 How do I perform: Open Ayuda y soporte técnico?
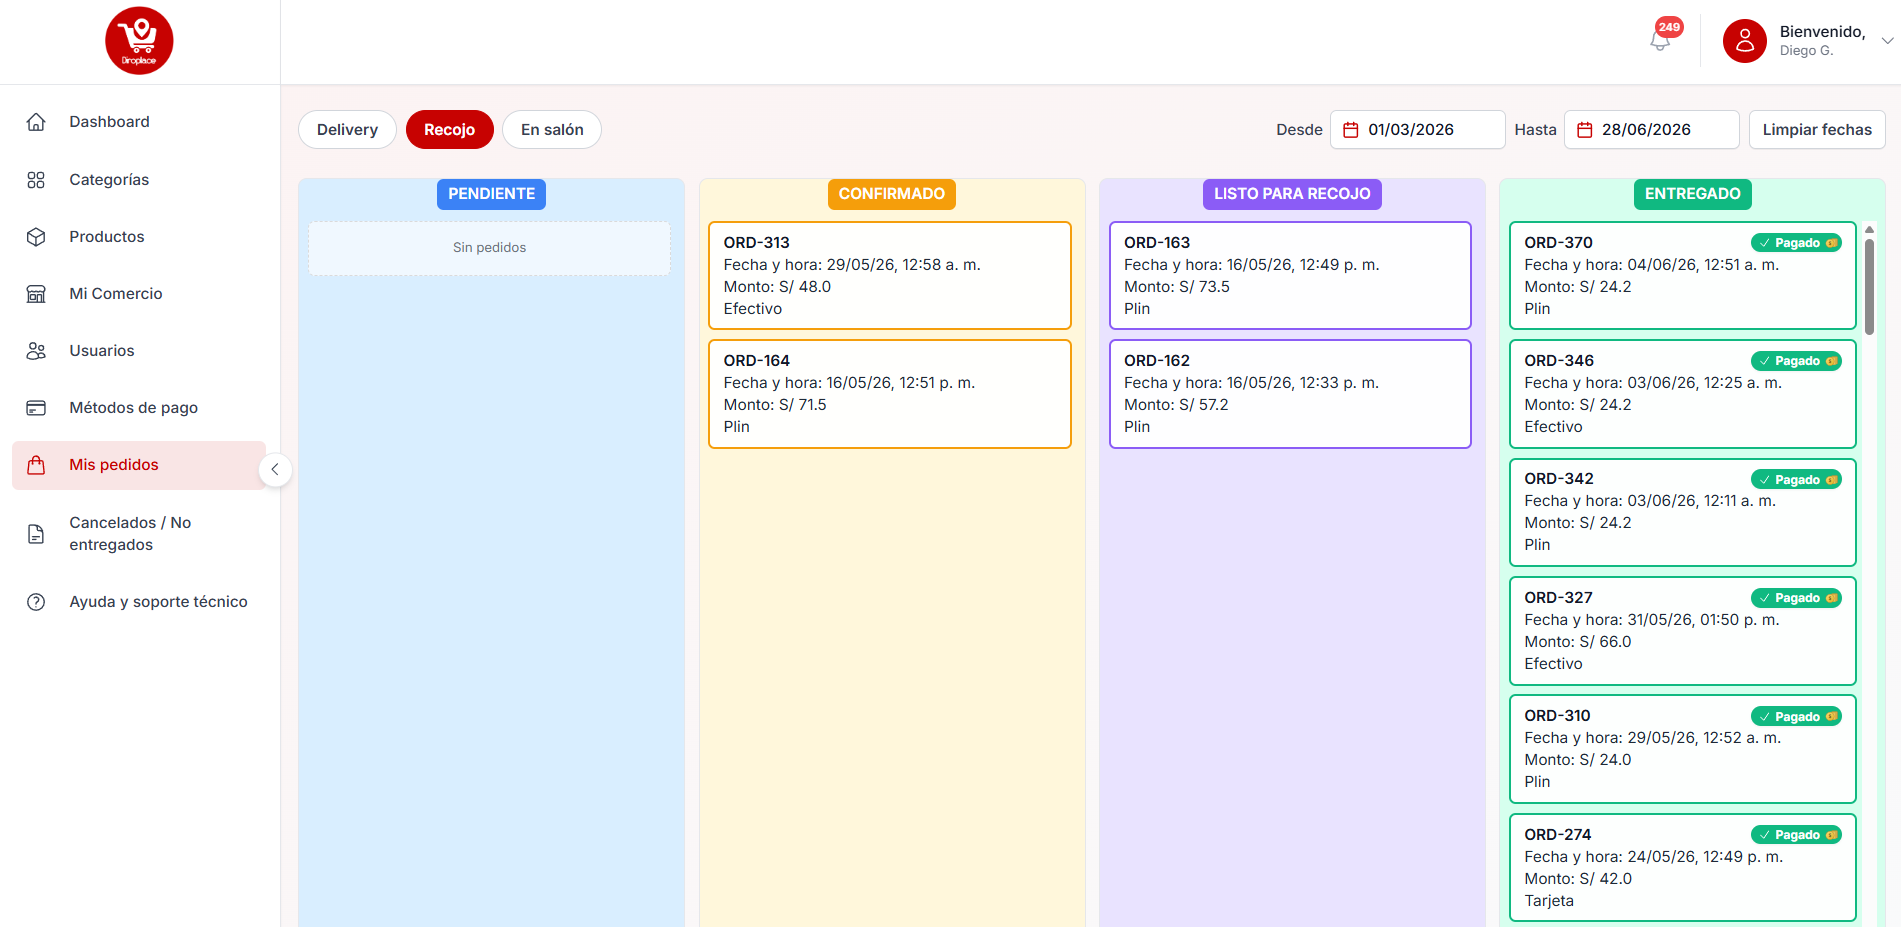click(139, 602)
